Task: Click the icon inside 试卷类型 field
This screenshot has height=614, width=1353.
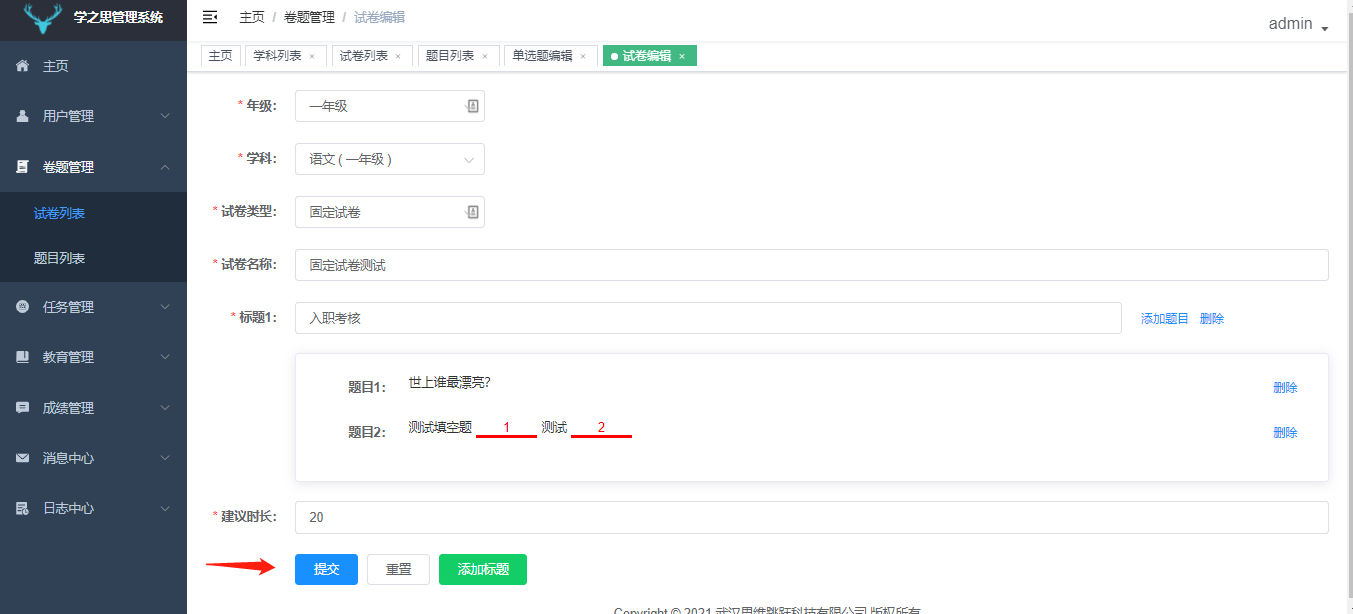Action: point(472,212)
